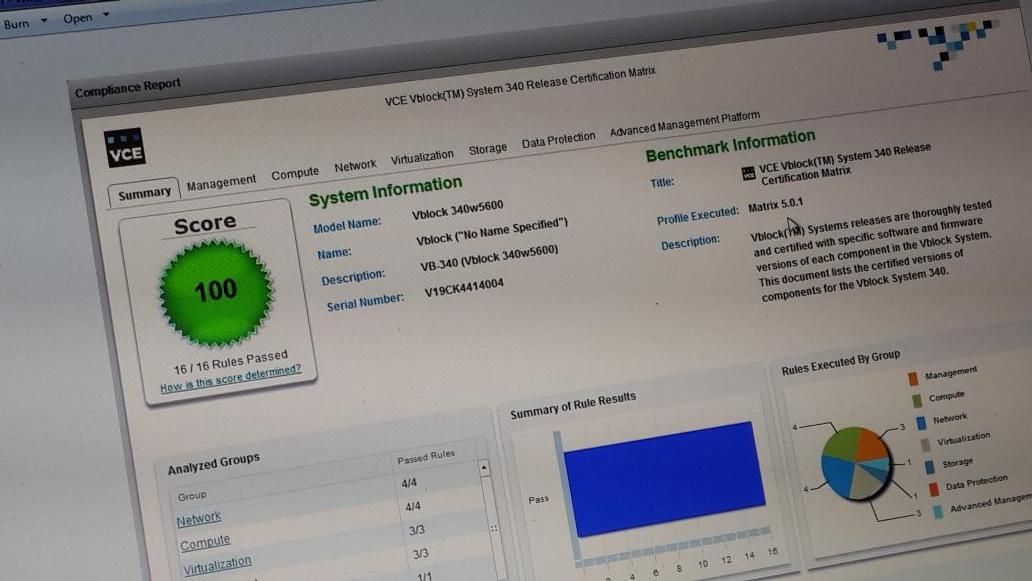The image size is (1032, 581).
Task: Select the Summary tab
Action: coord(144,193)
